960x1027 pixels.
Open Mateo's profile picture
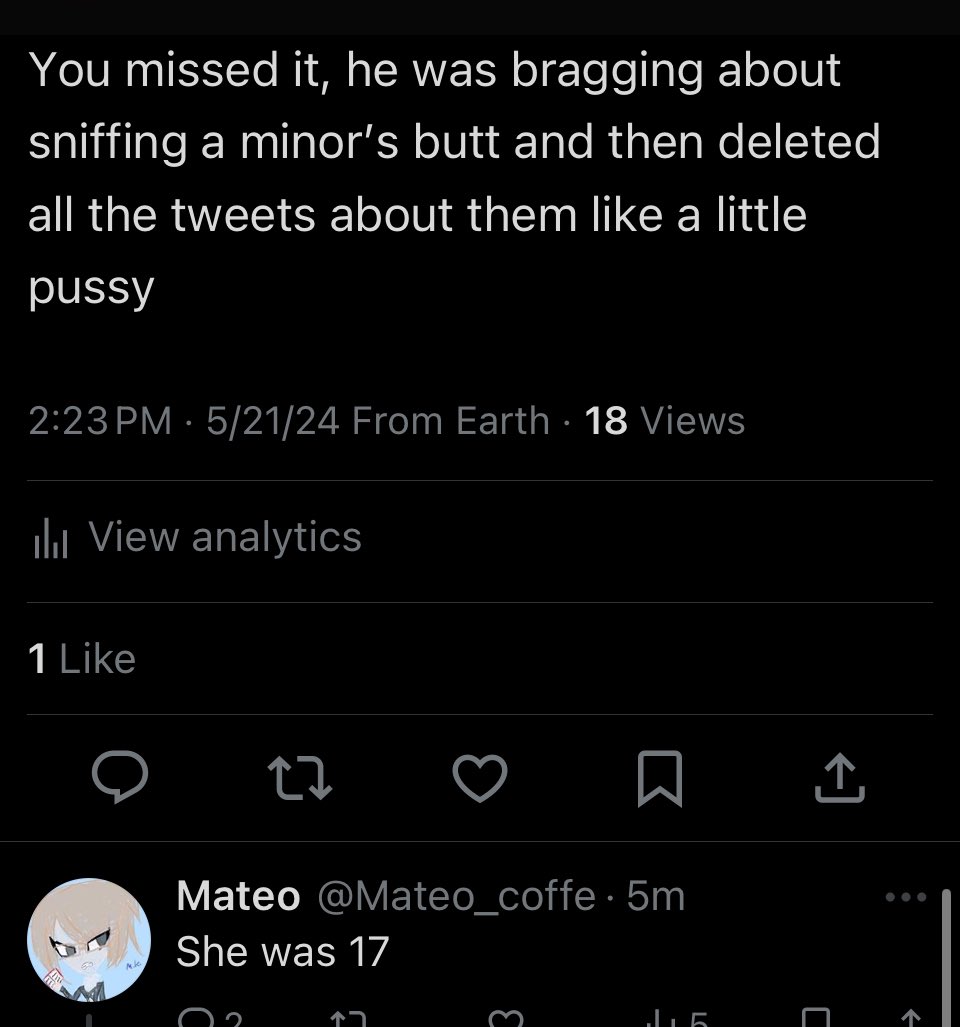point(88,940)
